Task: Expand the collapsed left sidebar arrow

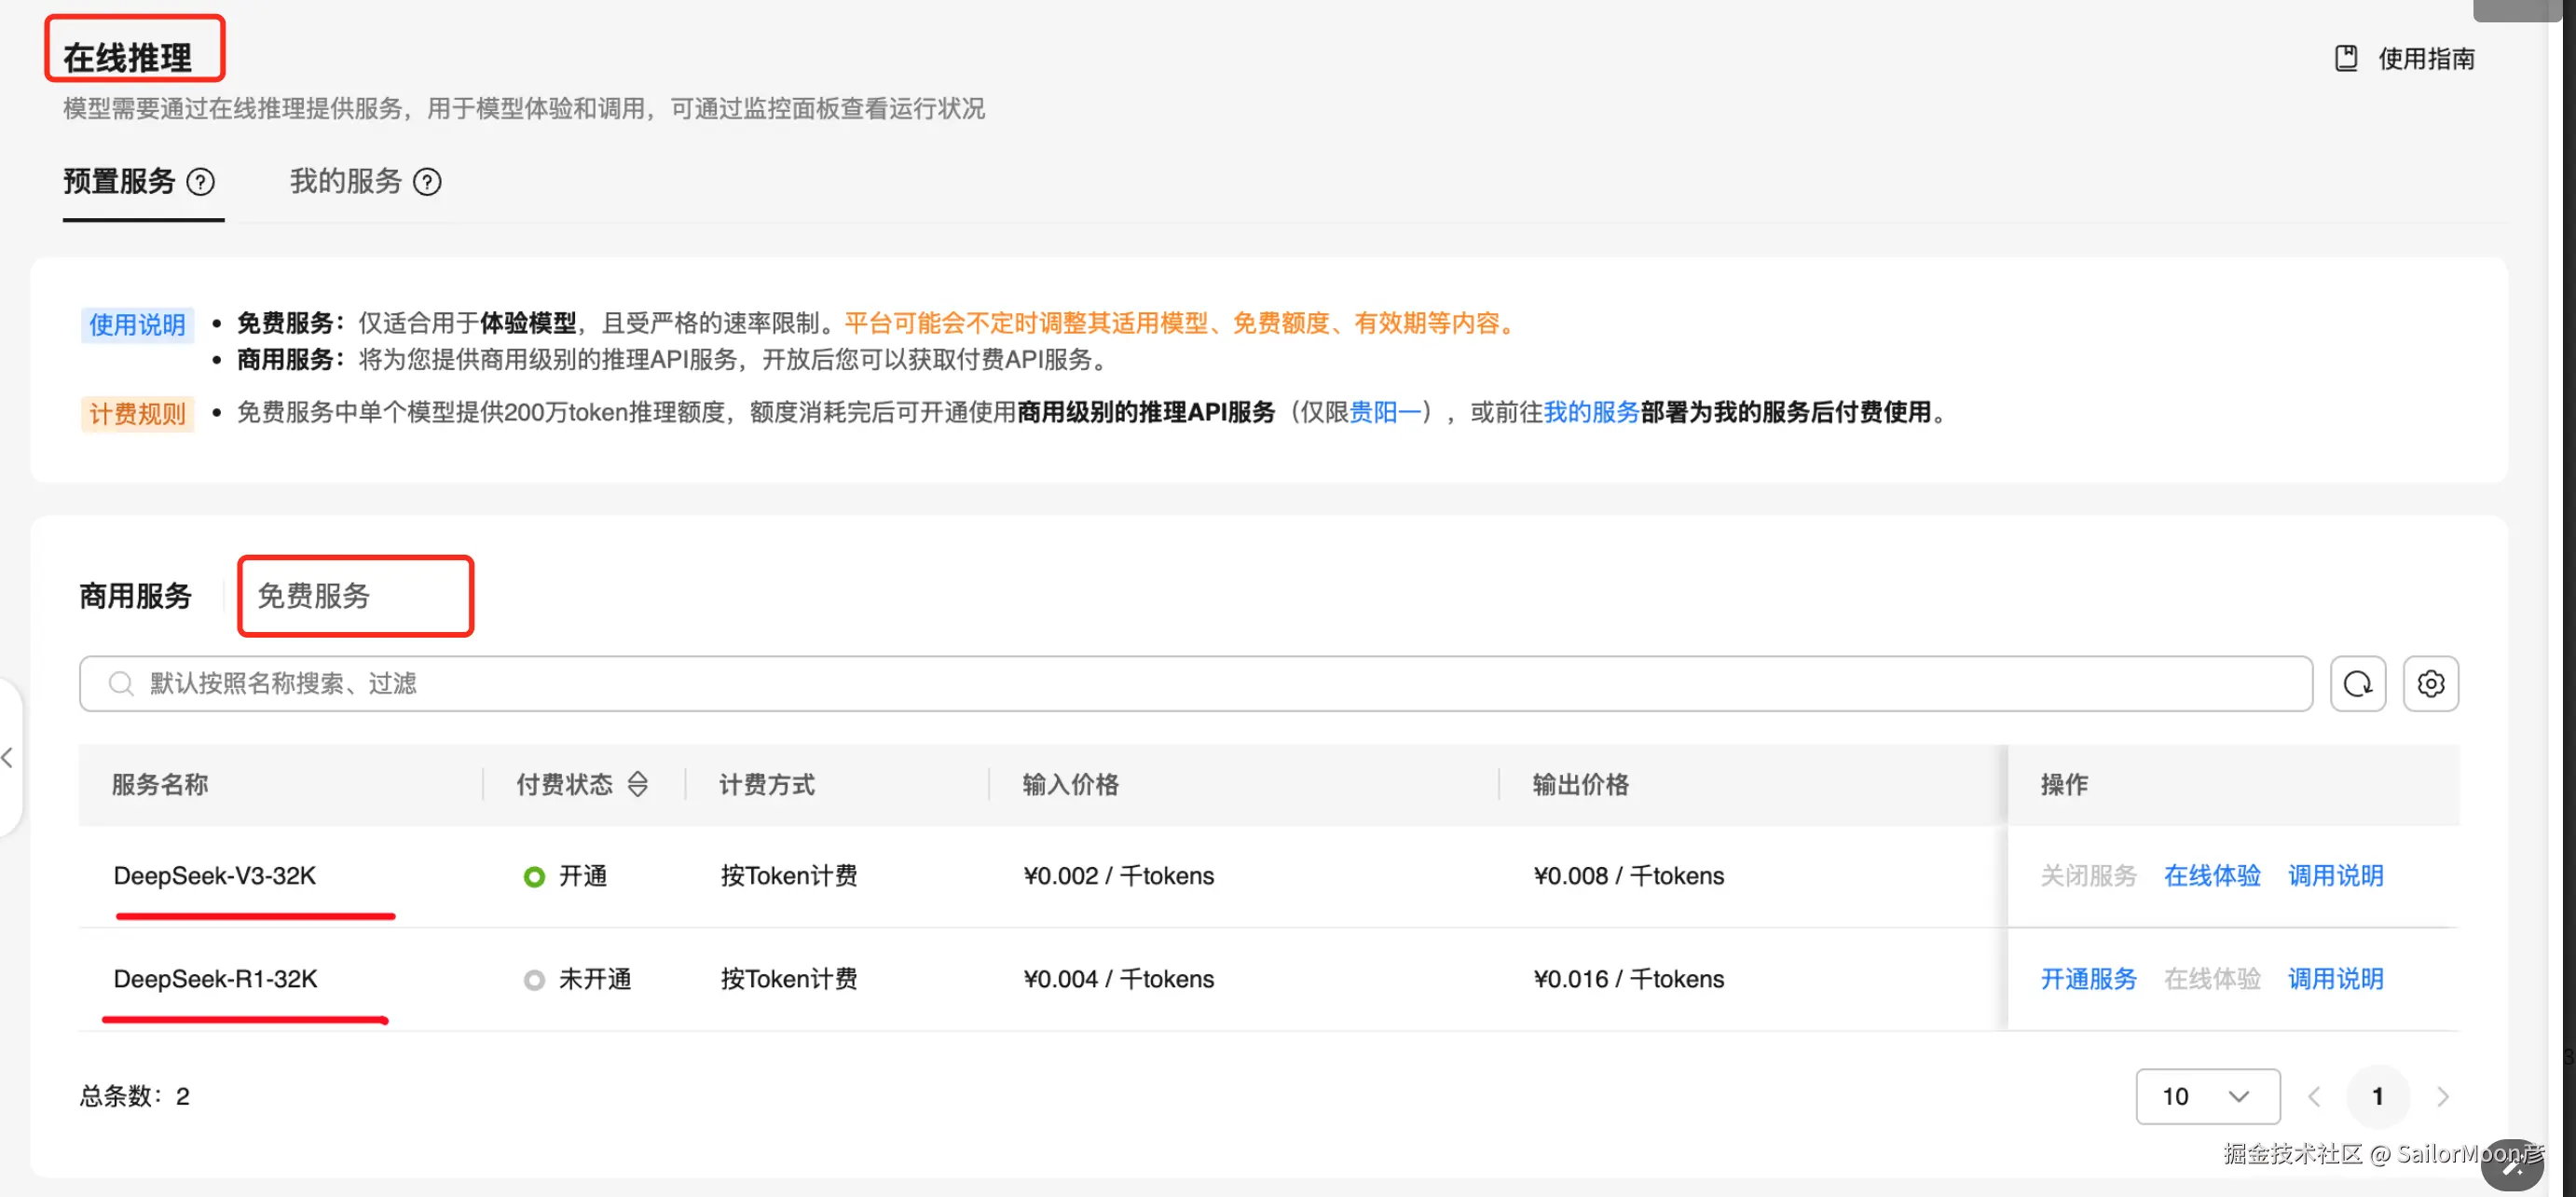Action: click(8, 758)
